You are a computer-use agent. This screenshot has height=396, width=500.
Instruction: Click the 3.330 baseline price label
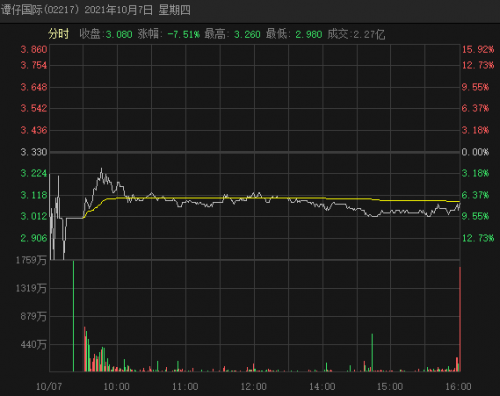pos(34,152)
